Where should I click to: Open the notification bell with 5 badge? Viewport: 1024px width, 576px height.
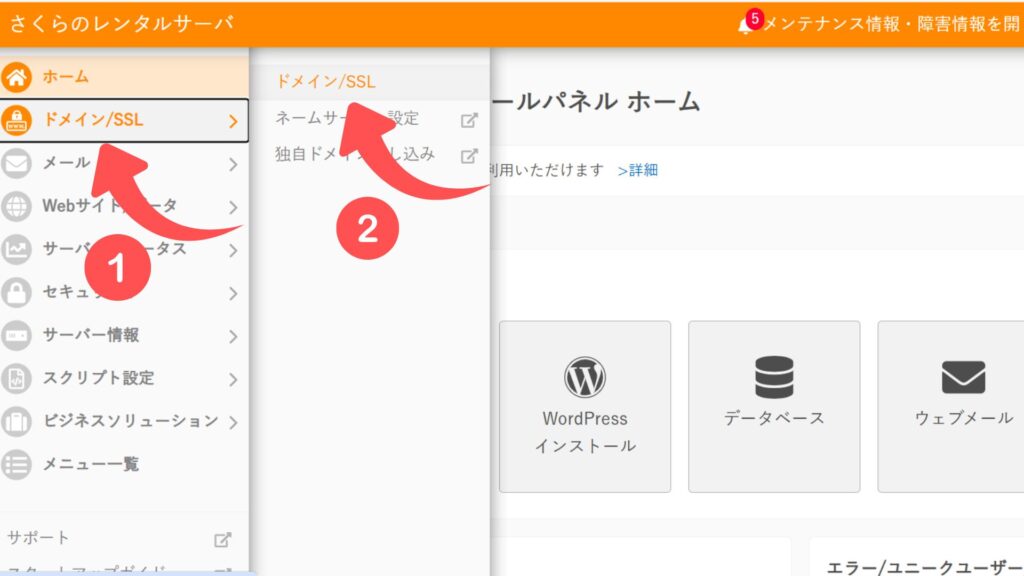tap(750, 23)
